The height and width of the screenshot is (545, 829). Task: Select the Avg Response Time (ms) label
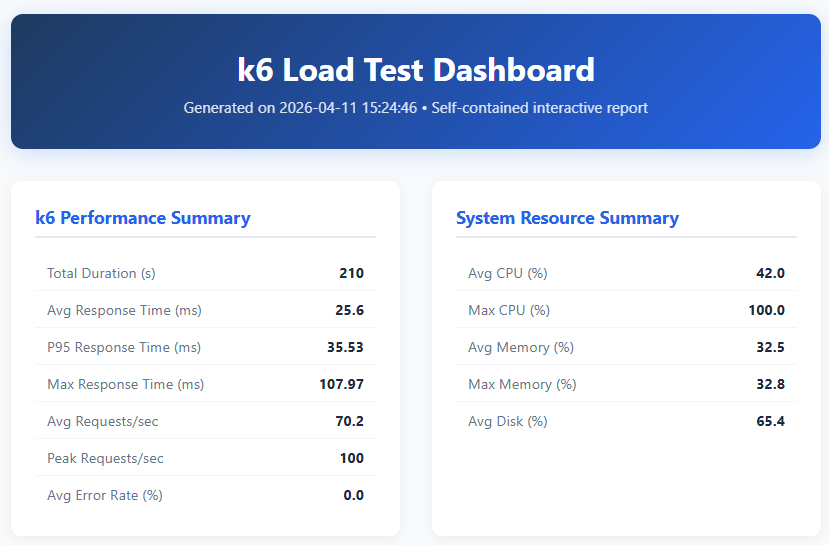point(124,310)
